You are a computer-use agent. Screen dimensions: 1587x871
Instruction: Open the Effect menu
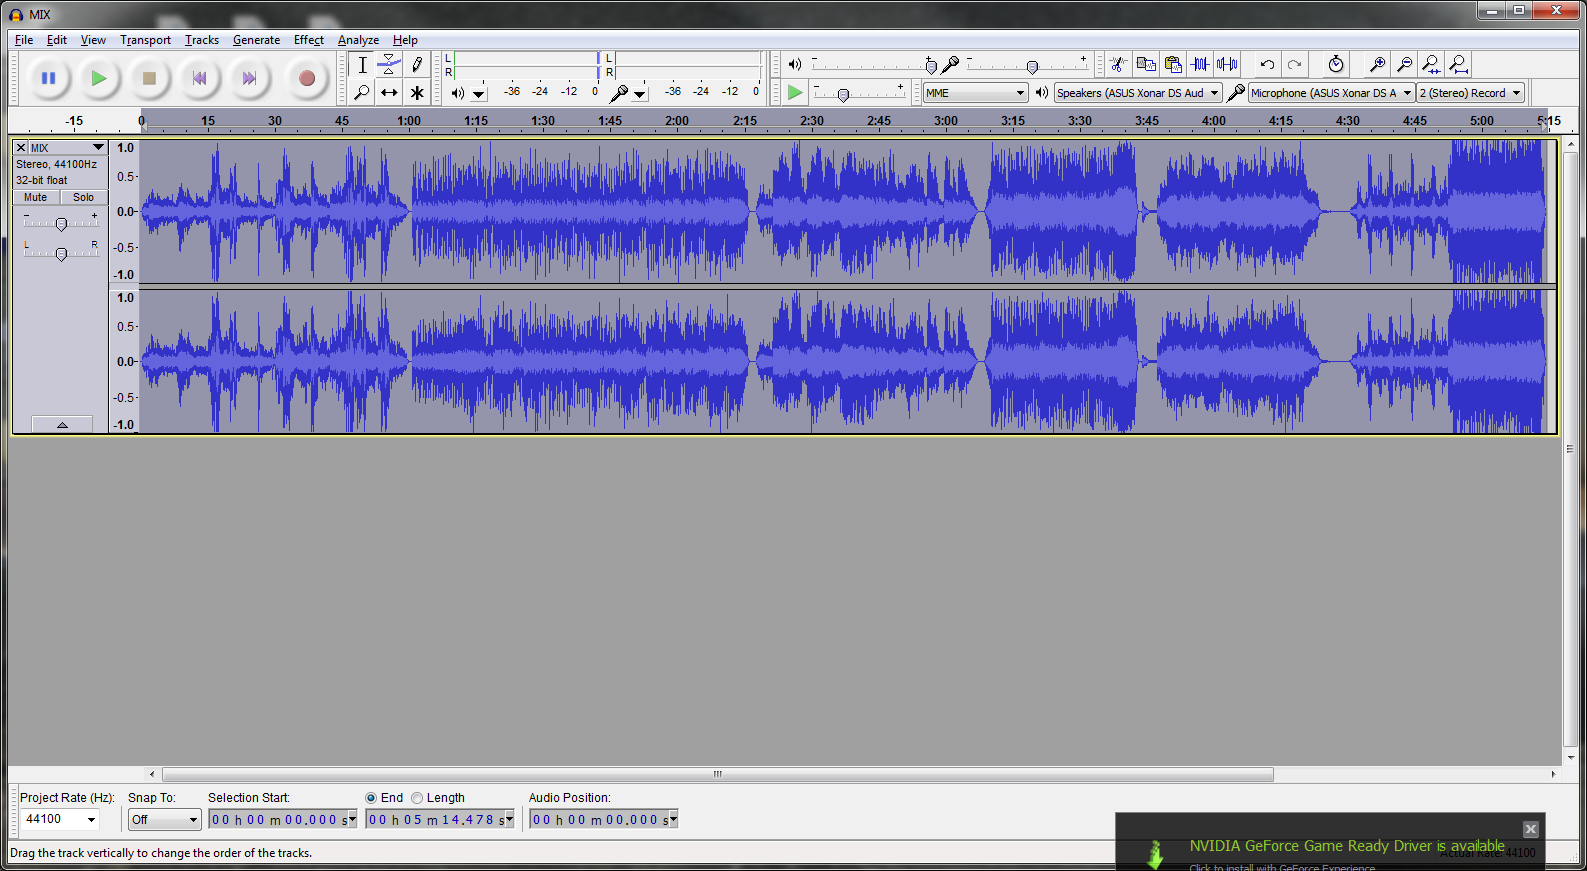click(x=308, y=40)
